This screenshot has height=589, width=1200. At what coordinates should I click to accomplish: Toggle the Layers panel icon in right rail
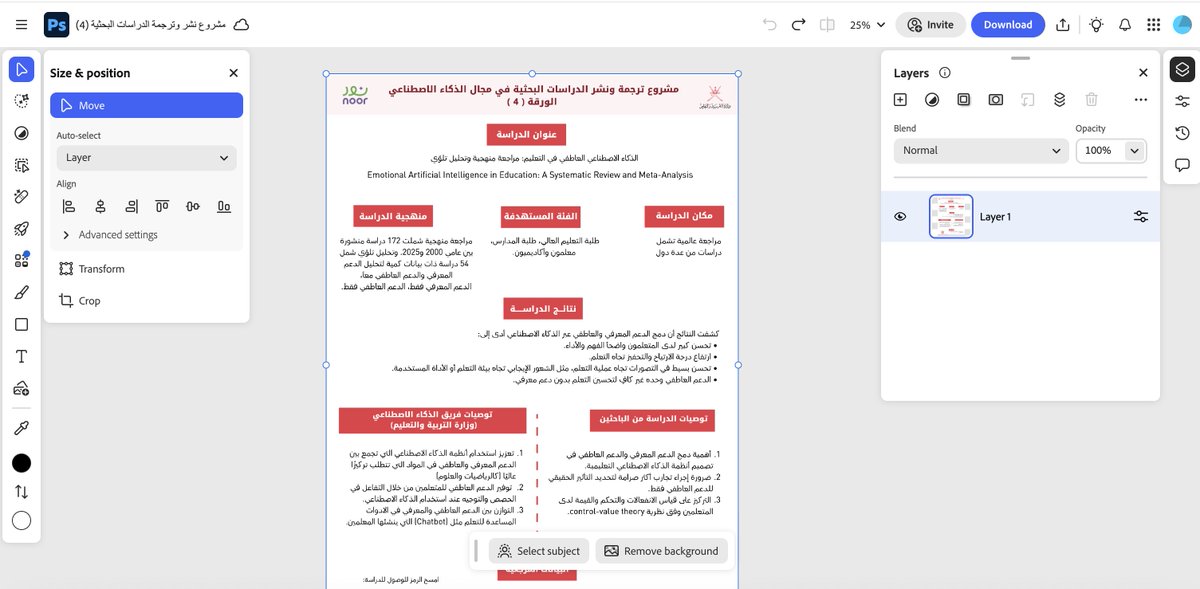[1182, 69]
